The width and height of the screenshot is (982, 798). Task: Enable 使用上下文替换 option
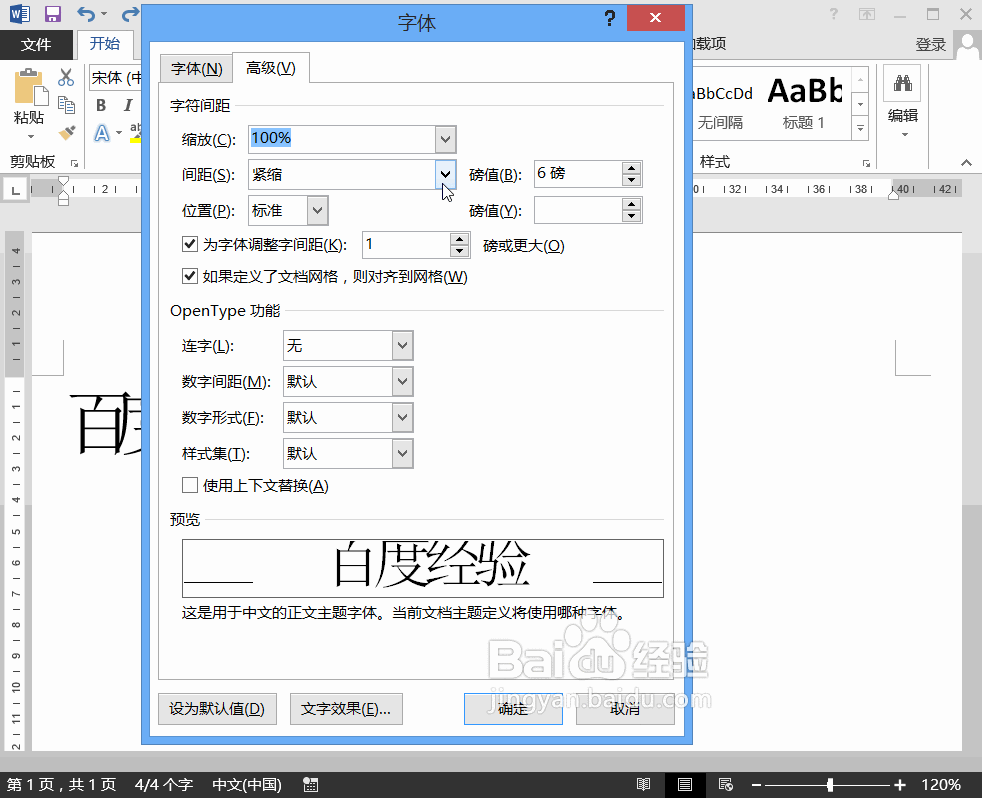(x=190, y=485)
